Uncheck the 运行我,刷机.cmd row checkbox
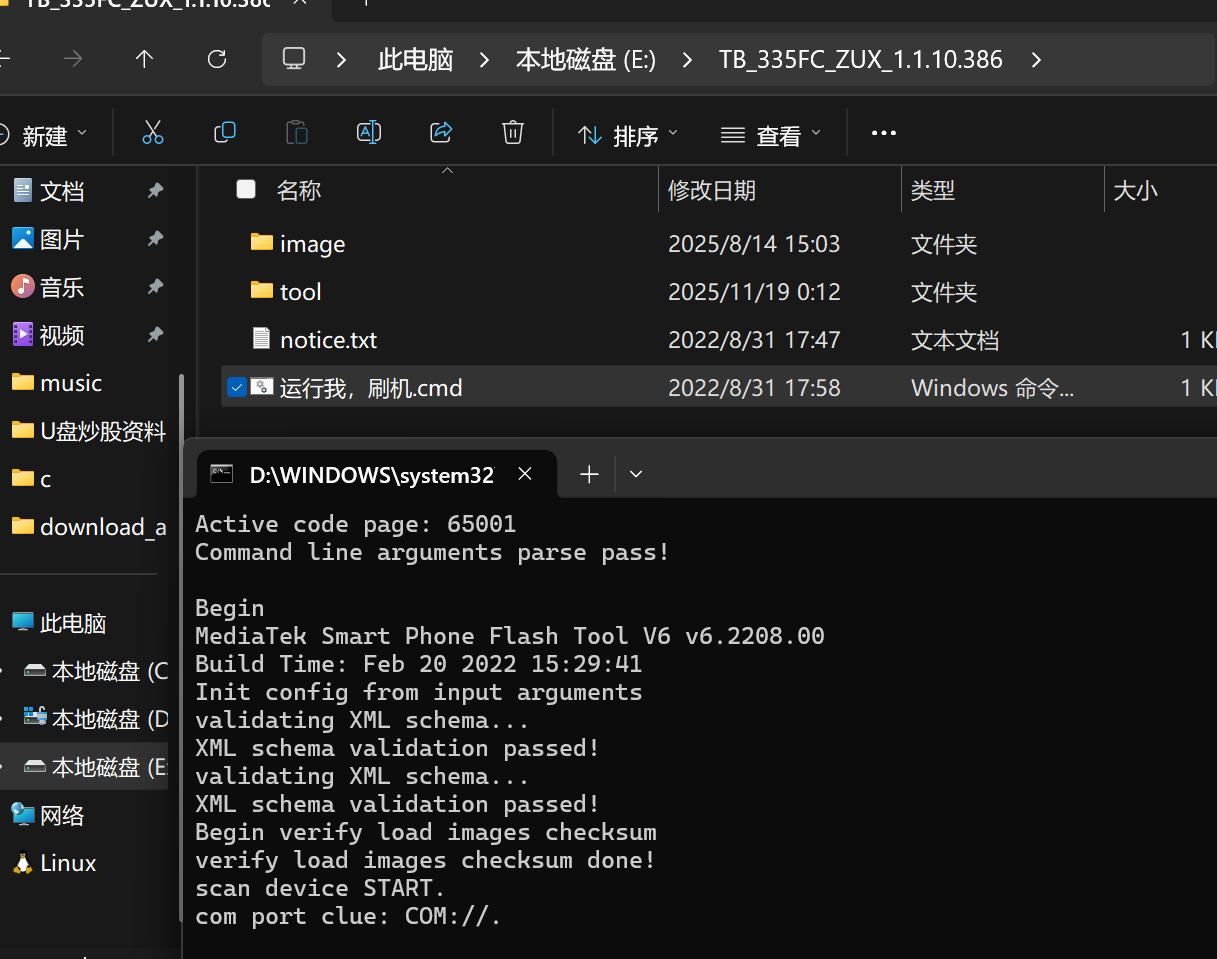Image resolution: width=1217 pixels, height=959 pixels. [236, 387]
